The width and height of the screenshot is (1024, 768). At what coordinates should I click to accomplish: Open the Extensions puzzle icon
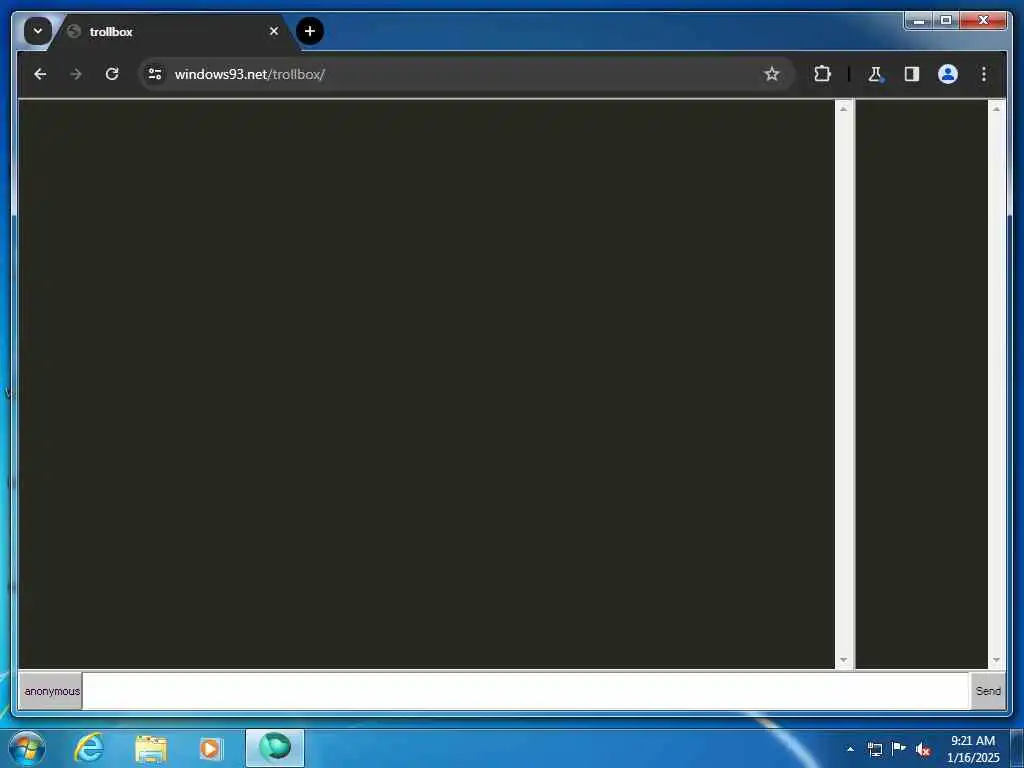pyautogui.click(x=822, y=74)
